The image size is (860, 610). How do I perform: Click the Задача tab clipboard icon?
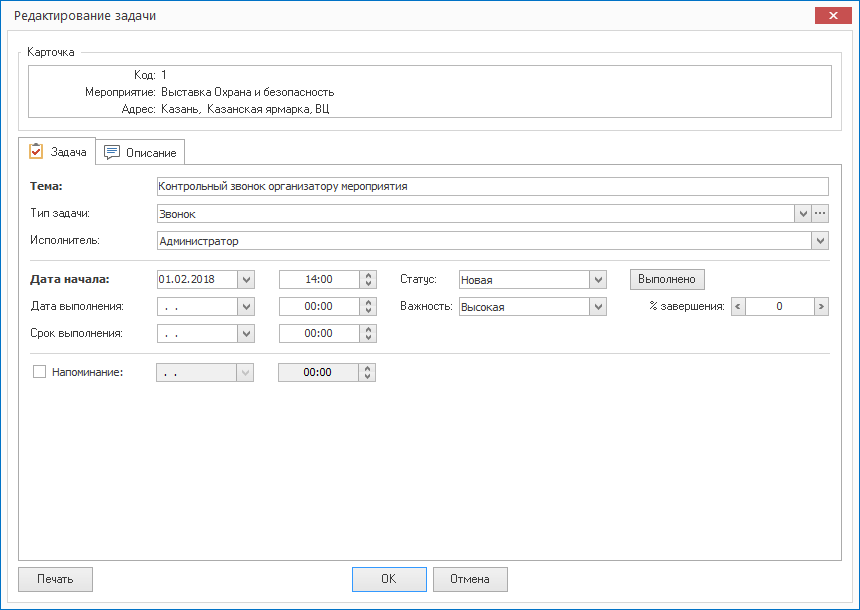(x=36, y=151)
